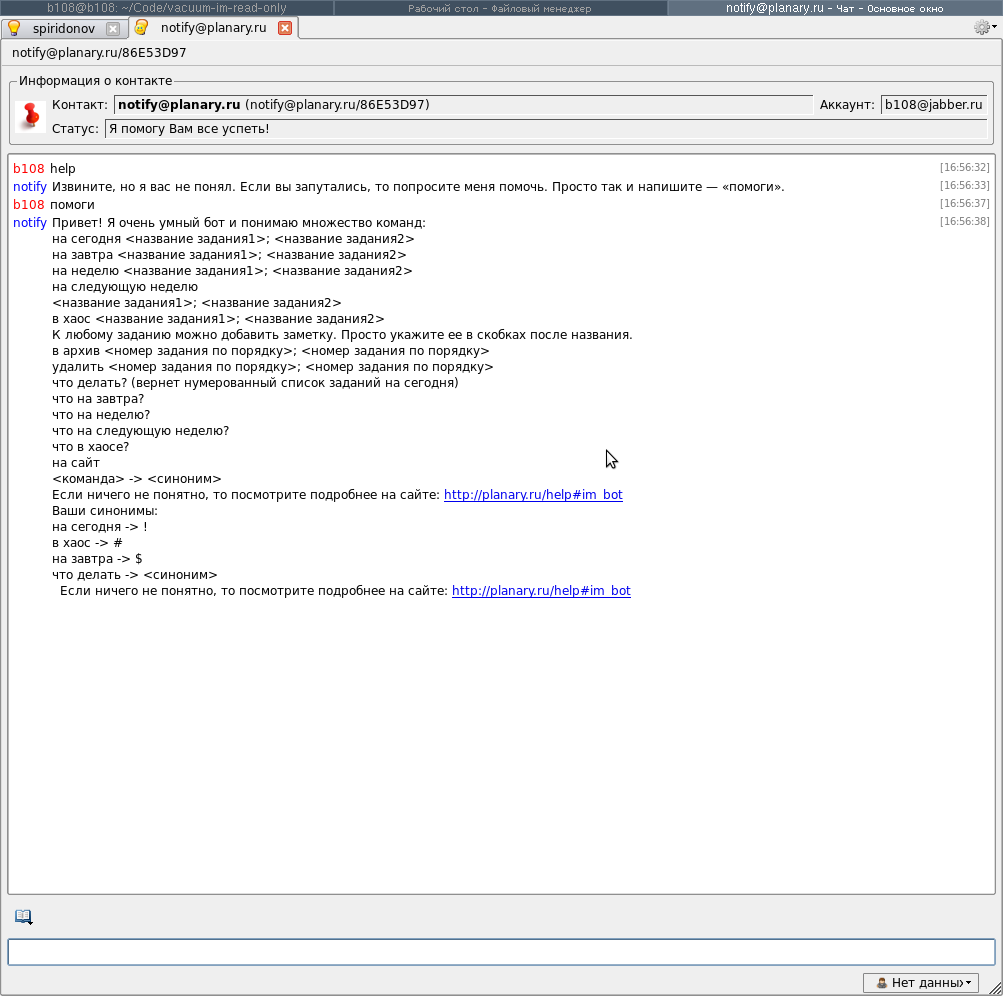Open the gear settings menu at top right

click(982, 28)
